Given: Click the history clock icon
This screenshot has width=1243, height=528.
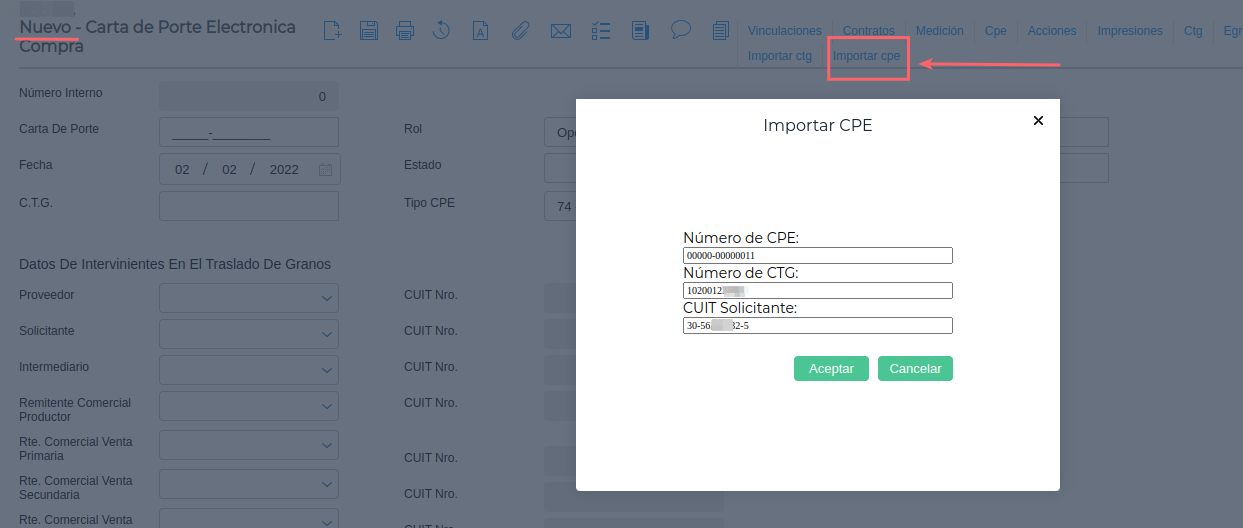Looking at the screenshot, I should [x=441, y=31].
